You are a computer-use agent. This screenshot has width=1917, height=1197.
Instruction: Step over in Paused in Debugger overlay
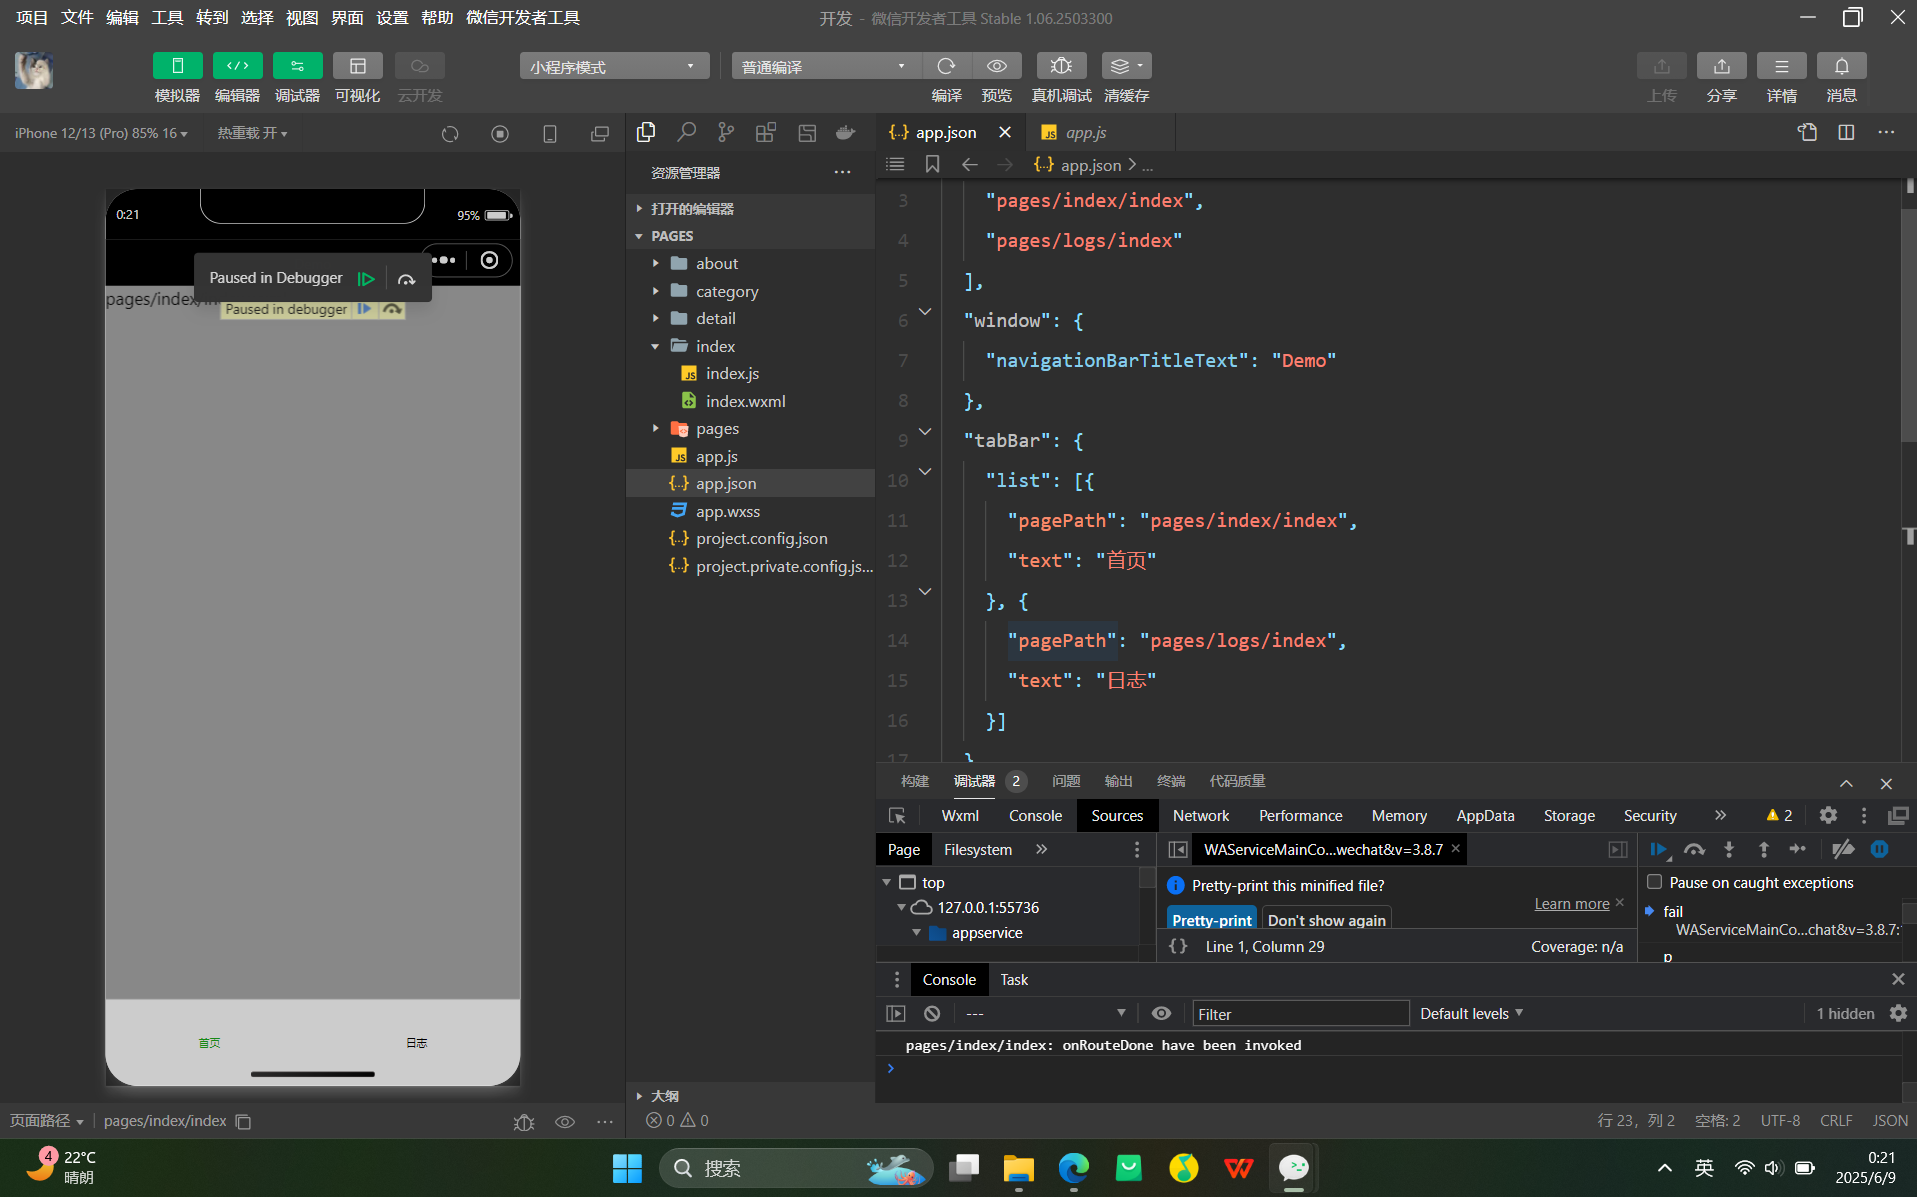click(406, 279)
